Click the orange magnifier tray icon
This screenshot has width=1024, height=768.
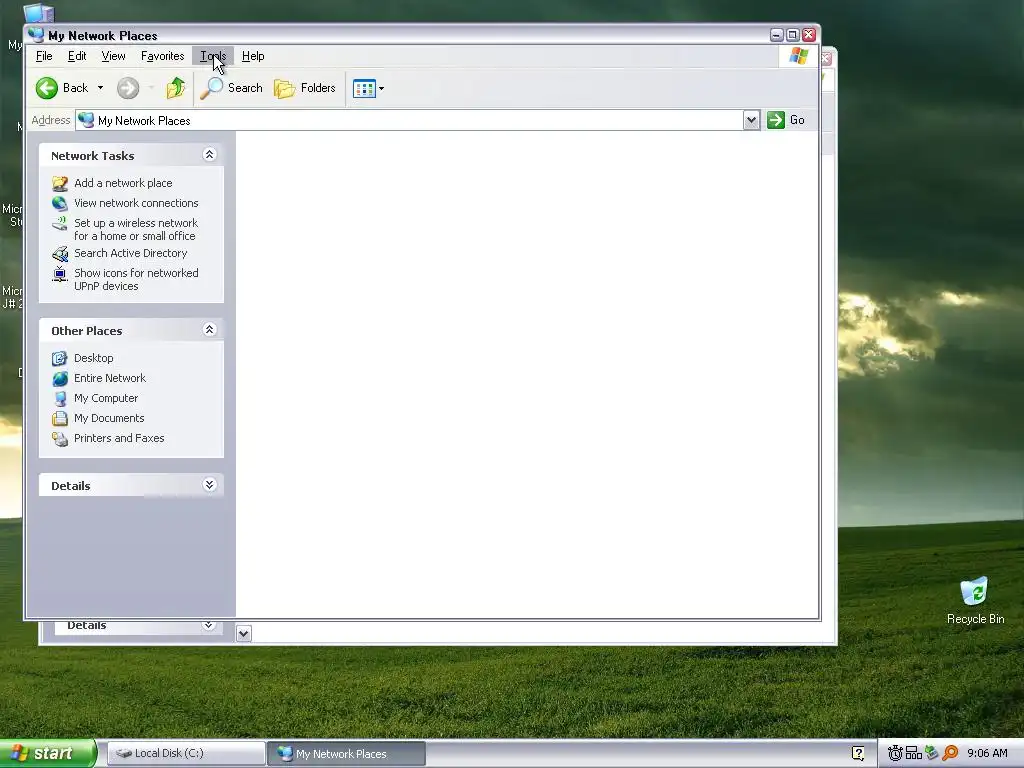pyautogui.click(x=950, y=753)
